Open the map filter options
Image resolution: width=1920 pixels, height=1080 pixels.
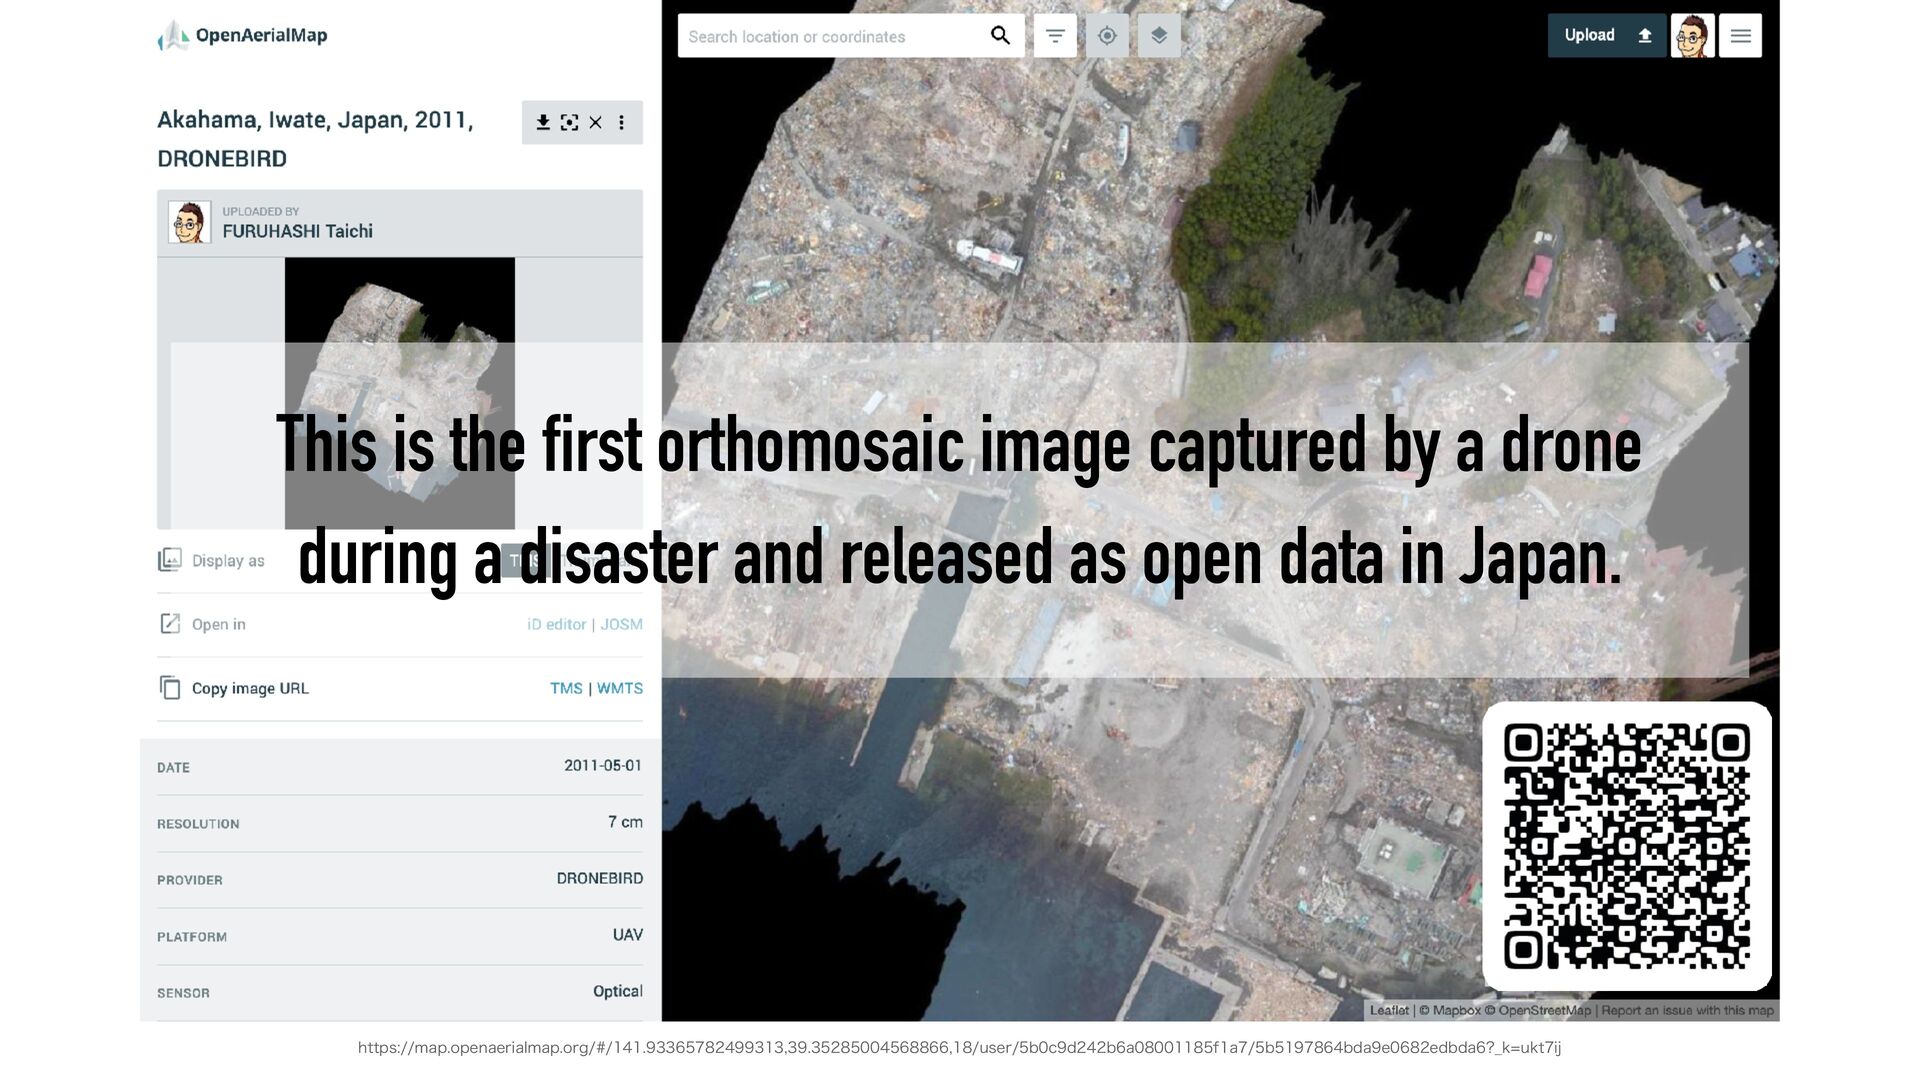tap(1055, 36)
